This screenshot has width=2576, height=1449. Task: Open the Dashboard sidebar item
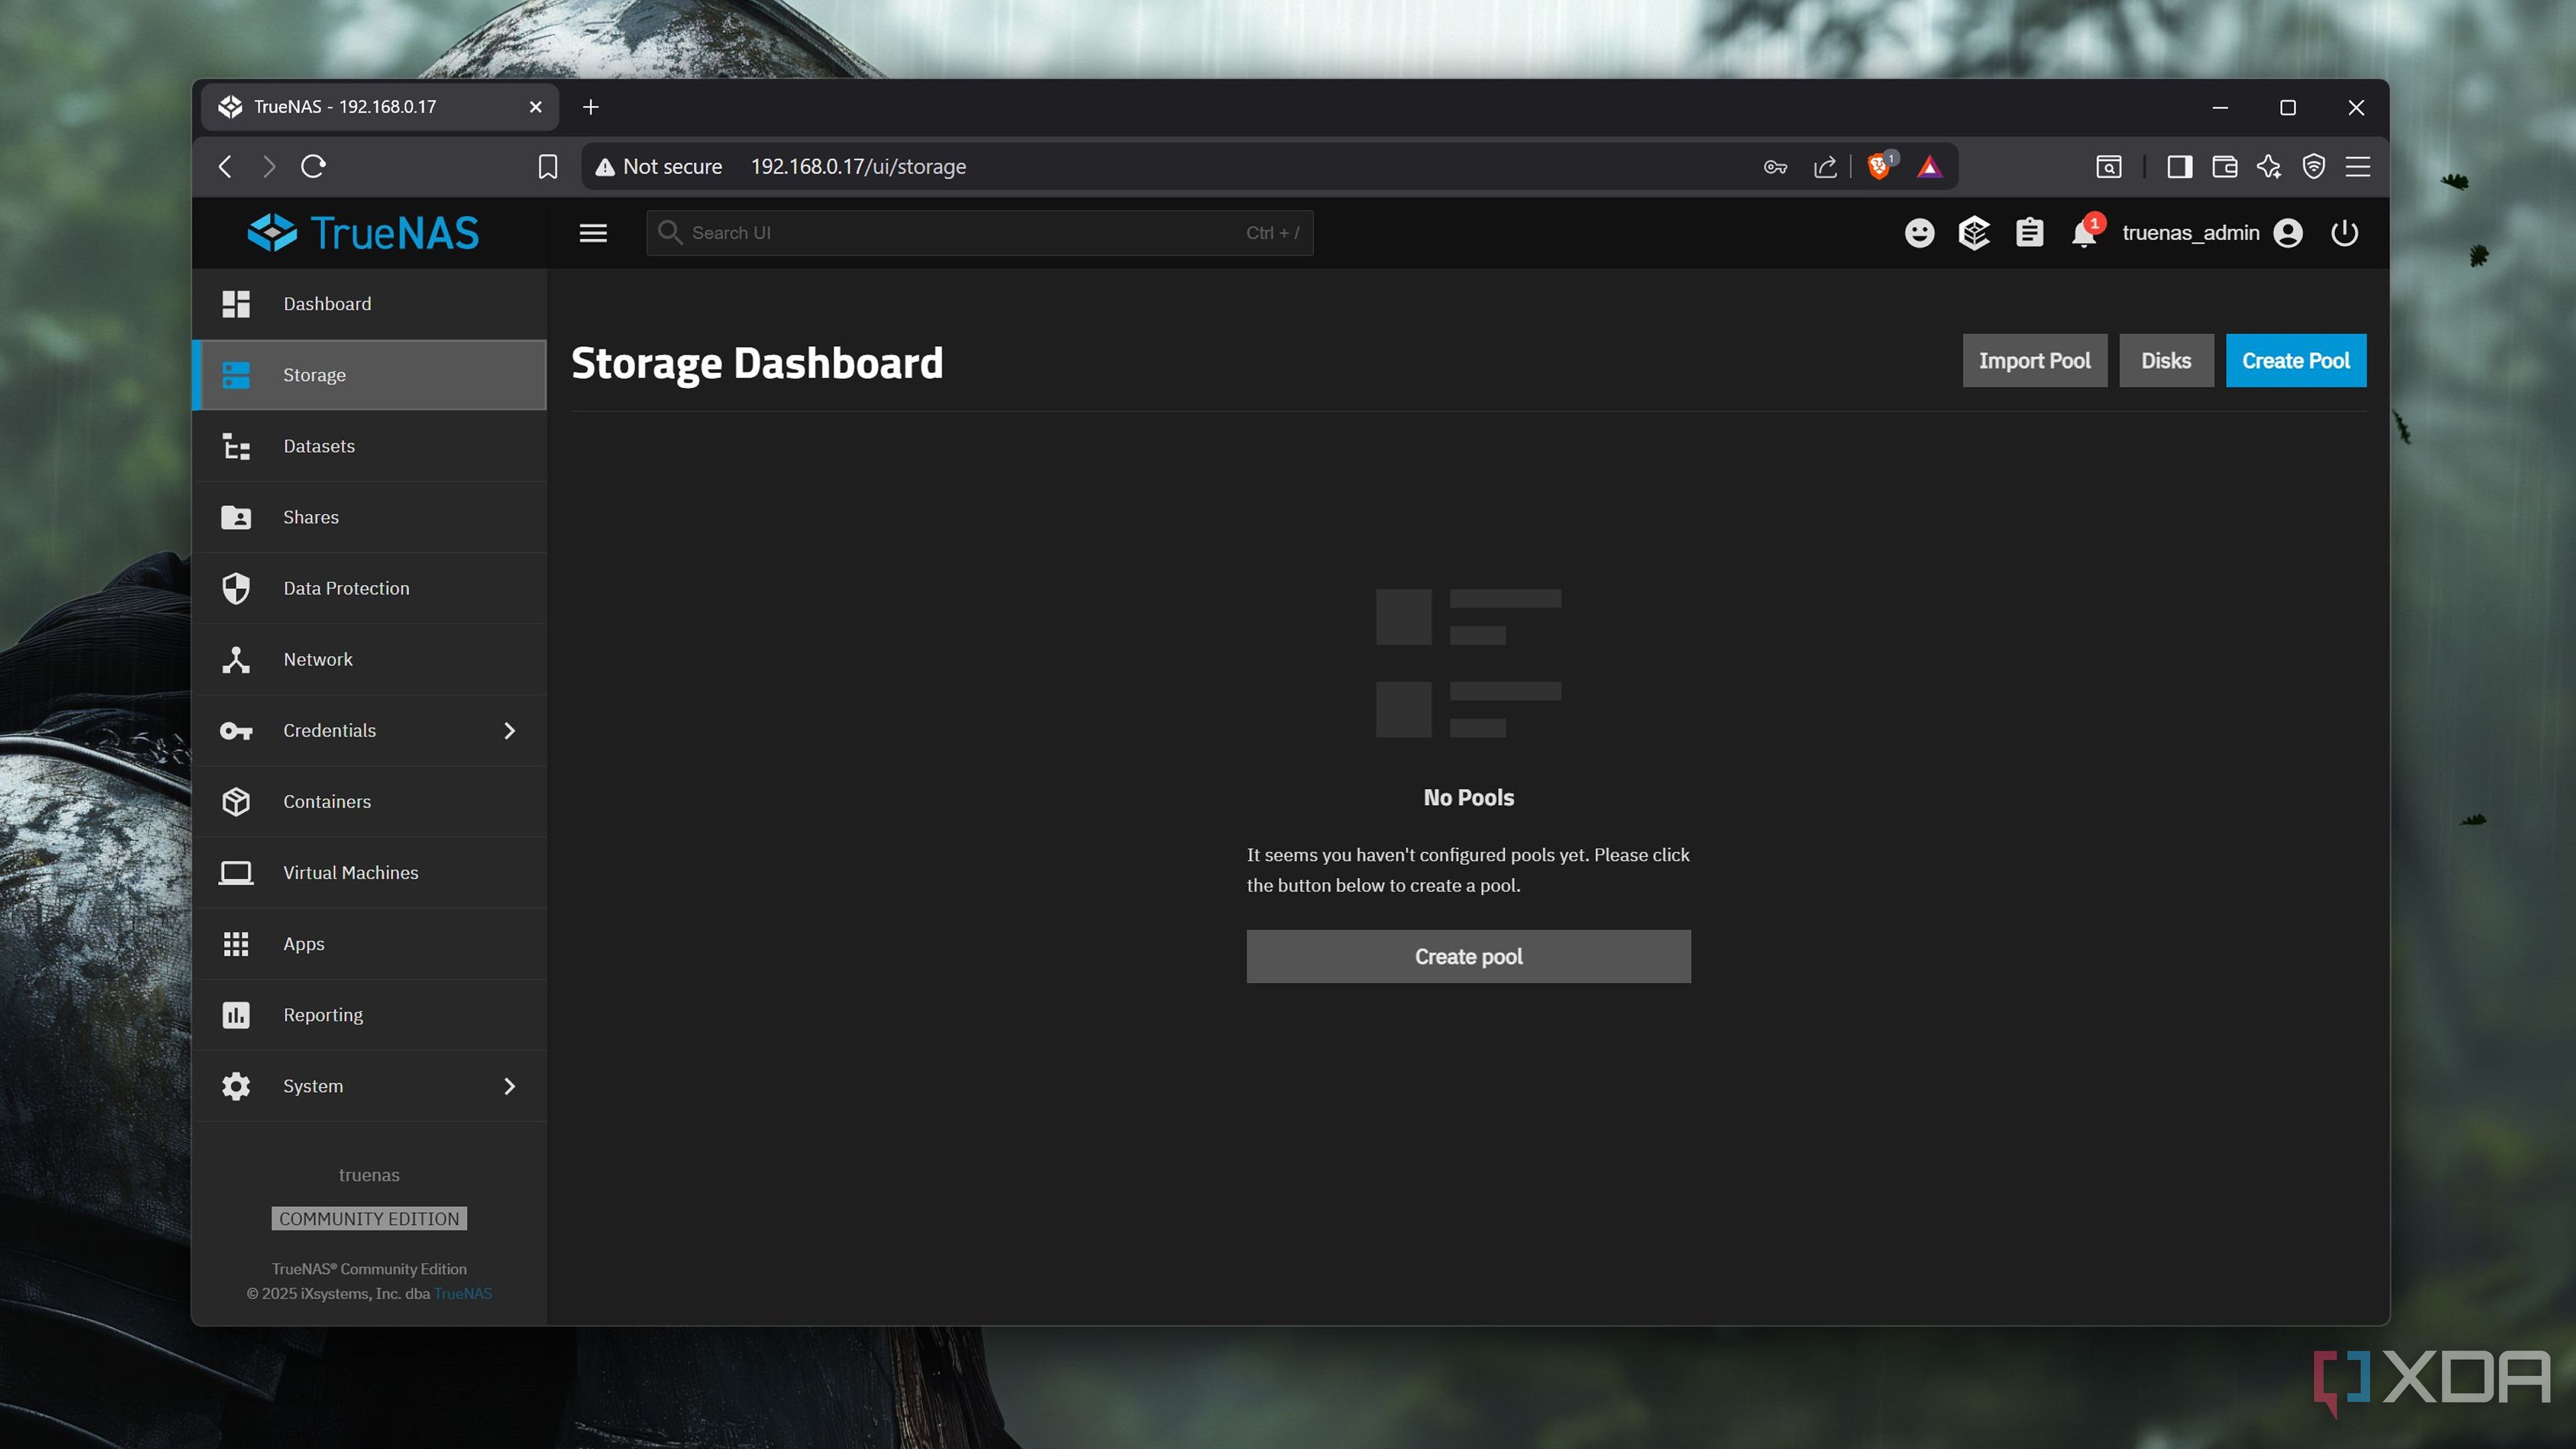click(x=369, y=303)
